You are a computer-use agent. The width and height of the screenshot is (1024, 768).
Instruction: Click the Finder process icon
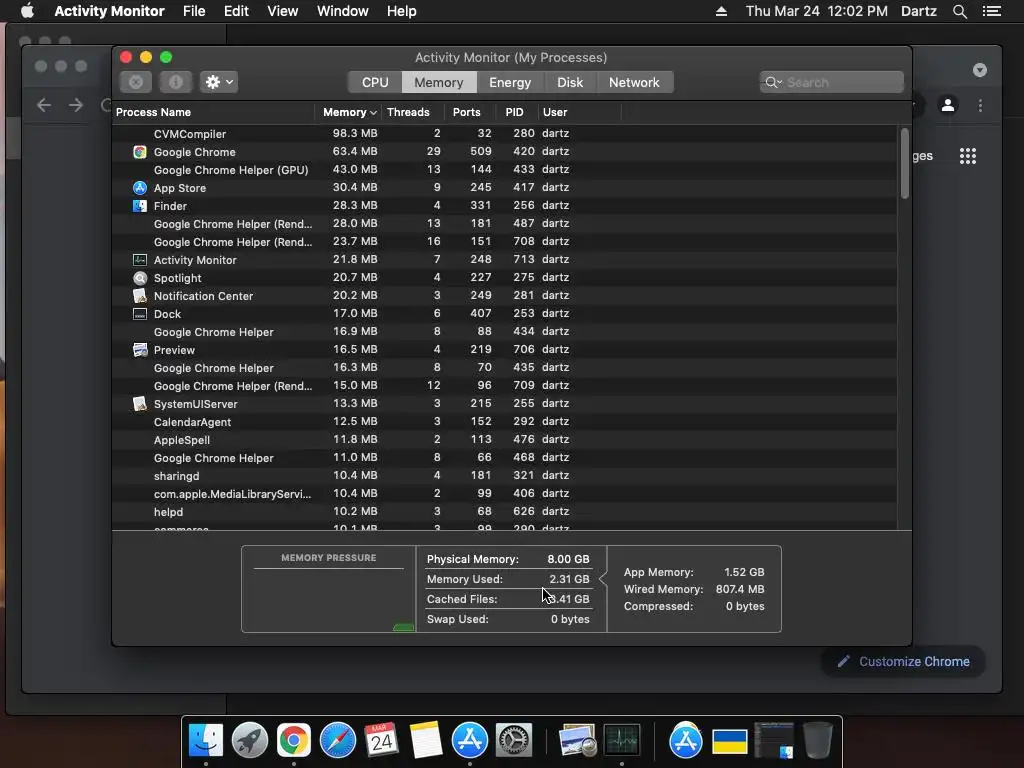140,206
